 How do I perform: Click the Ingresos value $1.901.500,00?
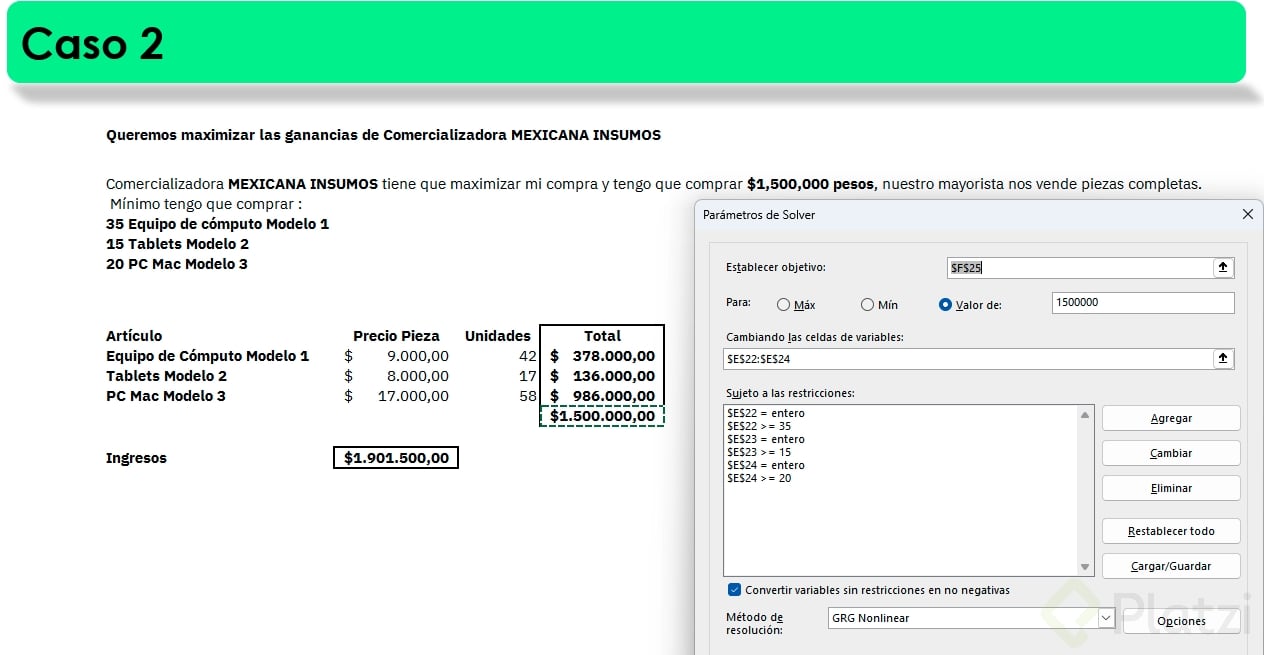click(x=396, y=458)
